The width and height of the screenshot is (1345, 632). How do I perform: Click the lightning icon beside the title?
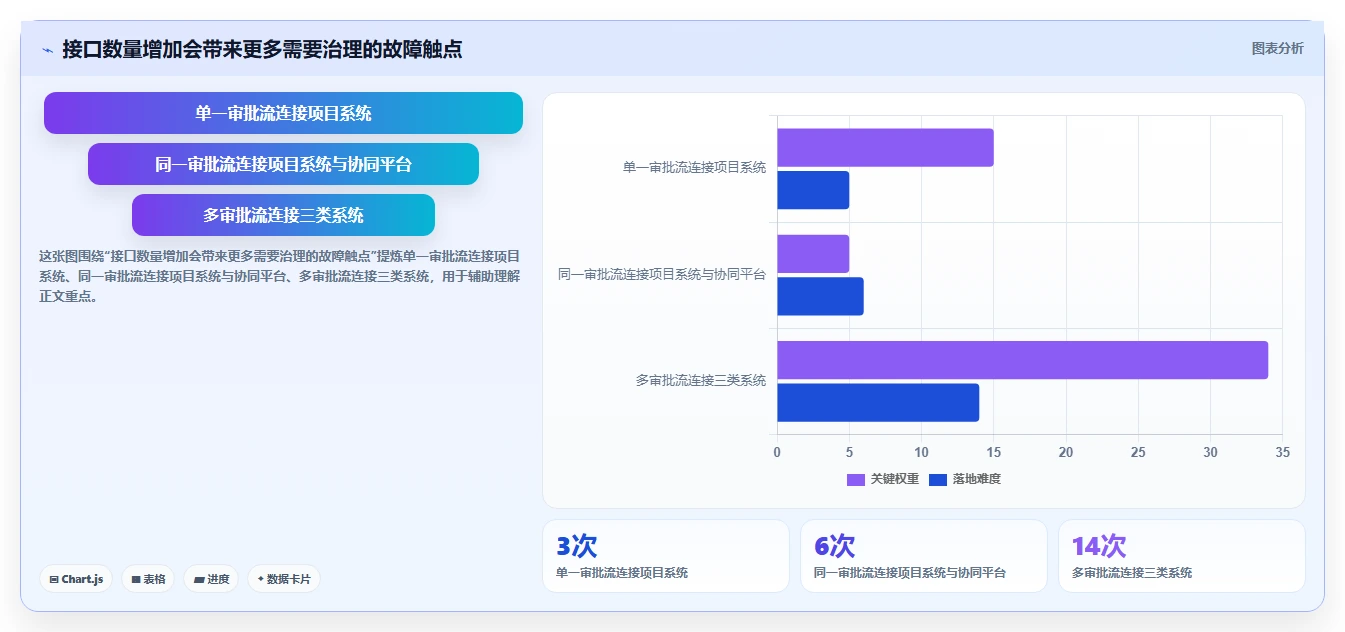tap(47, 49)
